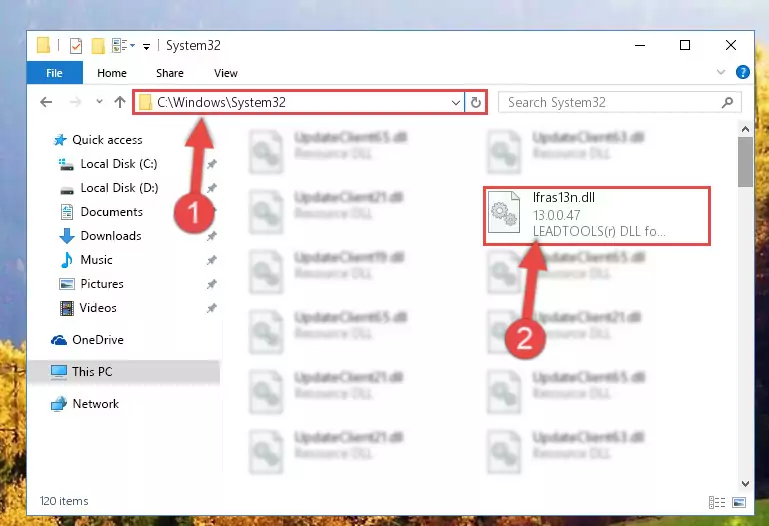Expand the ribbon with the chevron
This screenshot has width=769, height=526.
pos(720,73)
